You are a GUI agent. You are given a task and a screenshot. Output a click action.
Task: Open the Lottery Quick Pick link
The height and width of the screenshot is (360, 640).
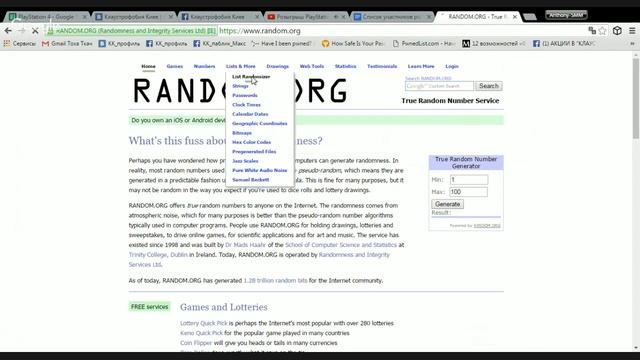[204, 323]
